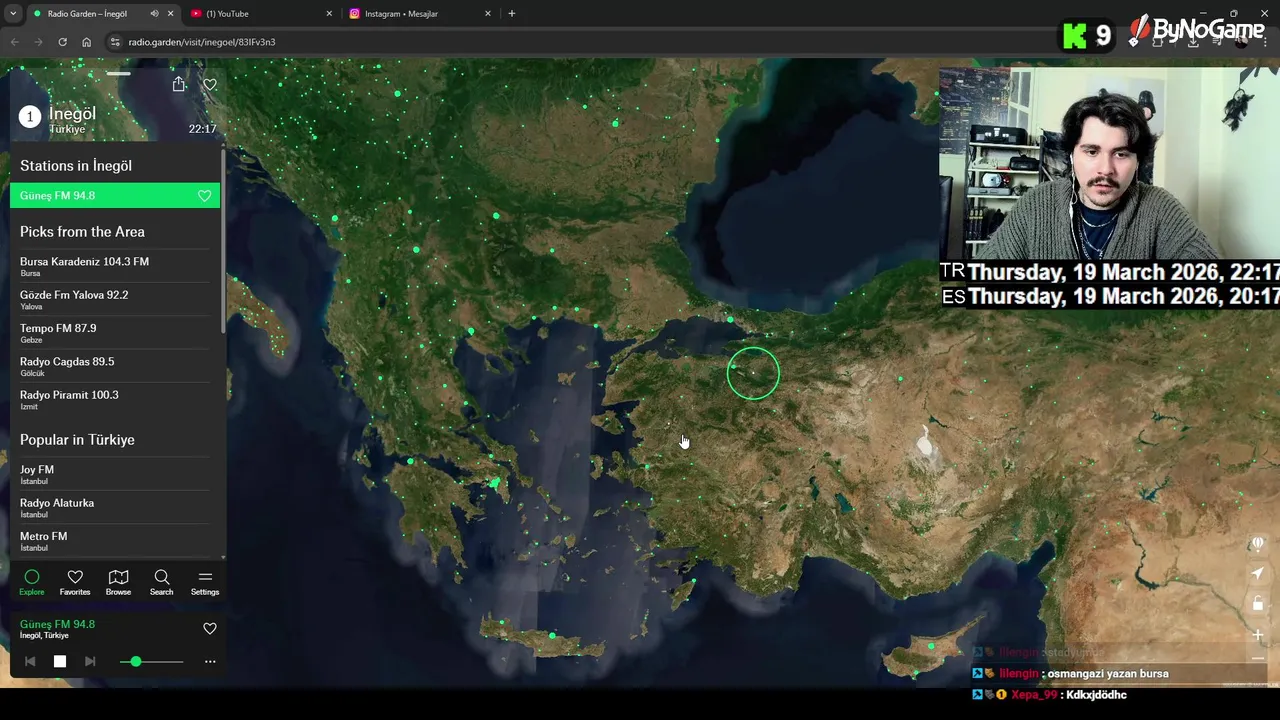1280x720 pixels.
Task: Close the Instagram tab
Action: 488,14
